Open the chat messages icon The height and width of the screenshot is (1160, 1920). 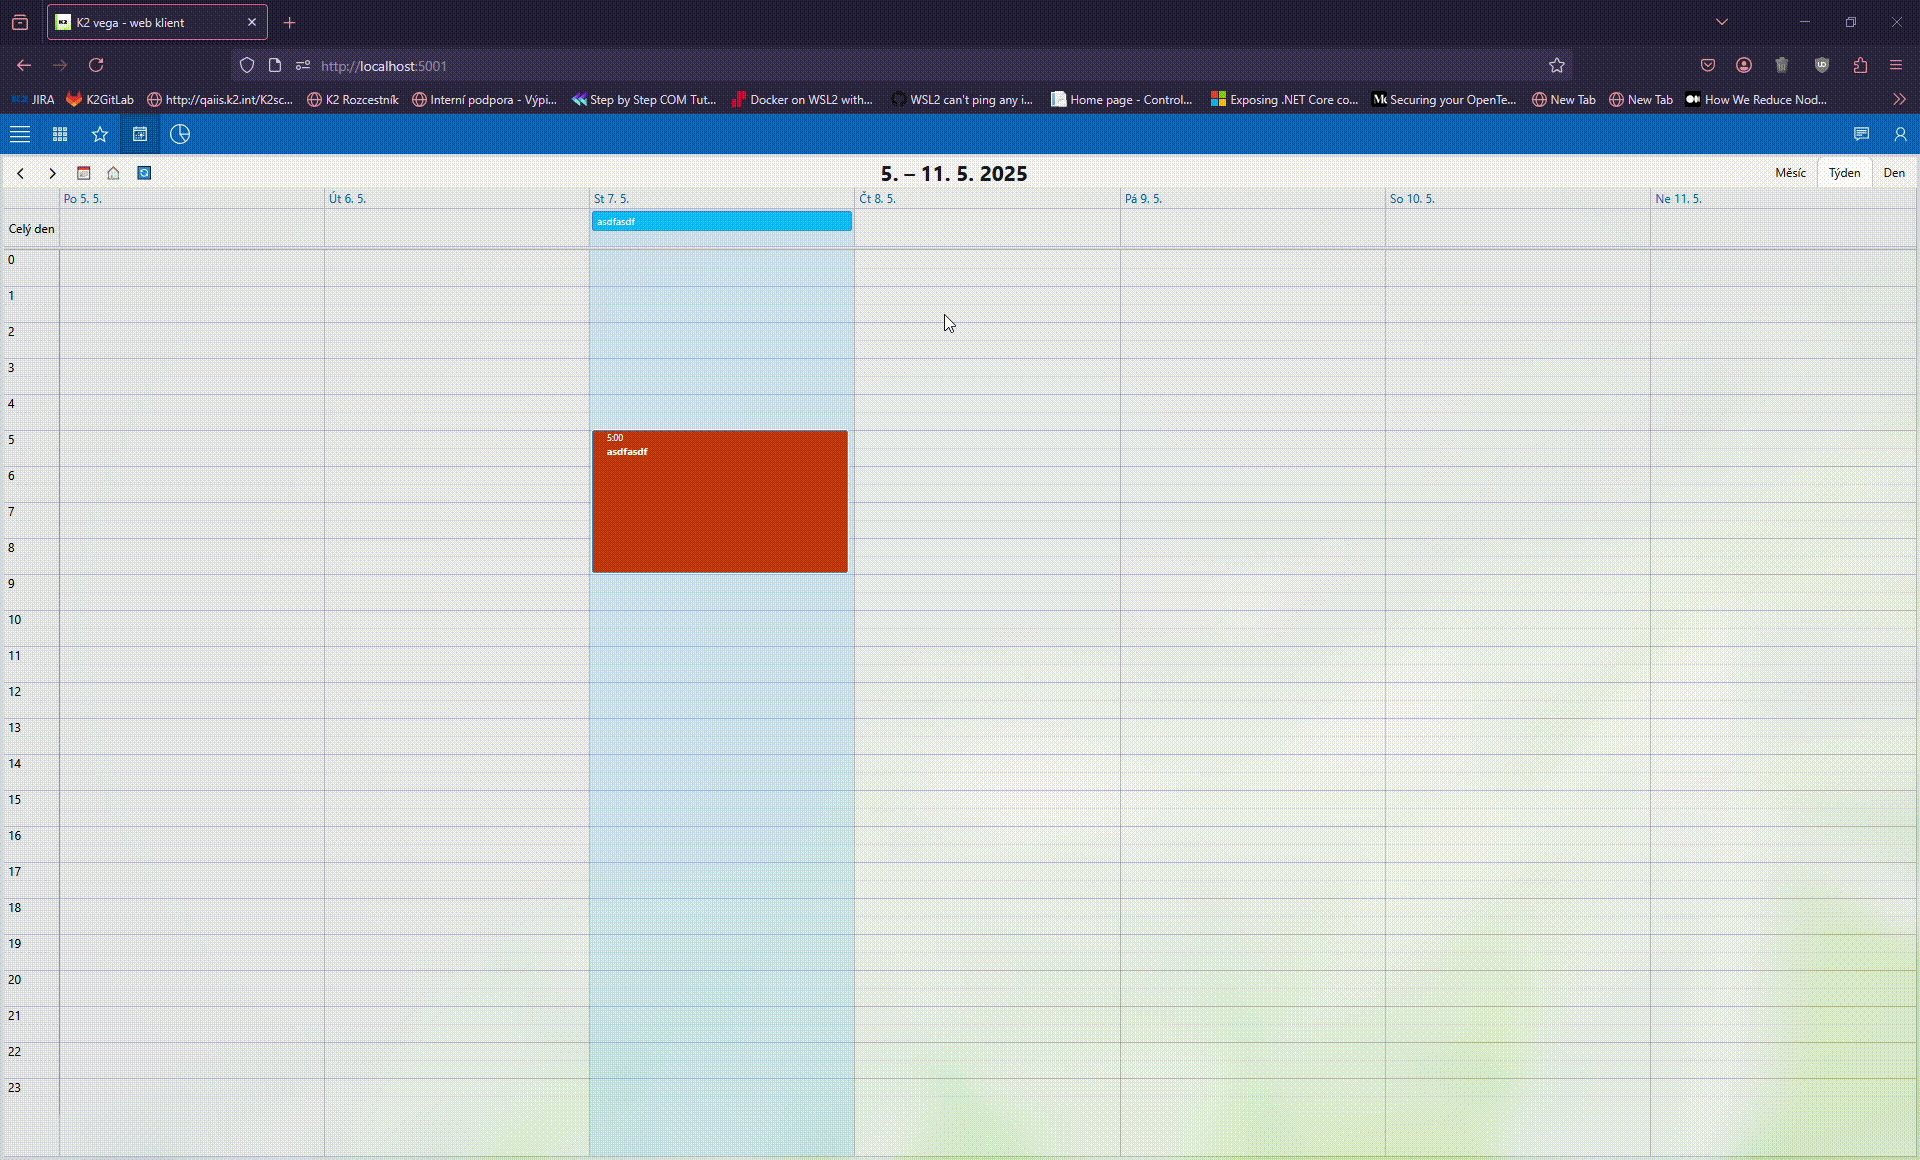[1861, 134]
